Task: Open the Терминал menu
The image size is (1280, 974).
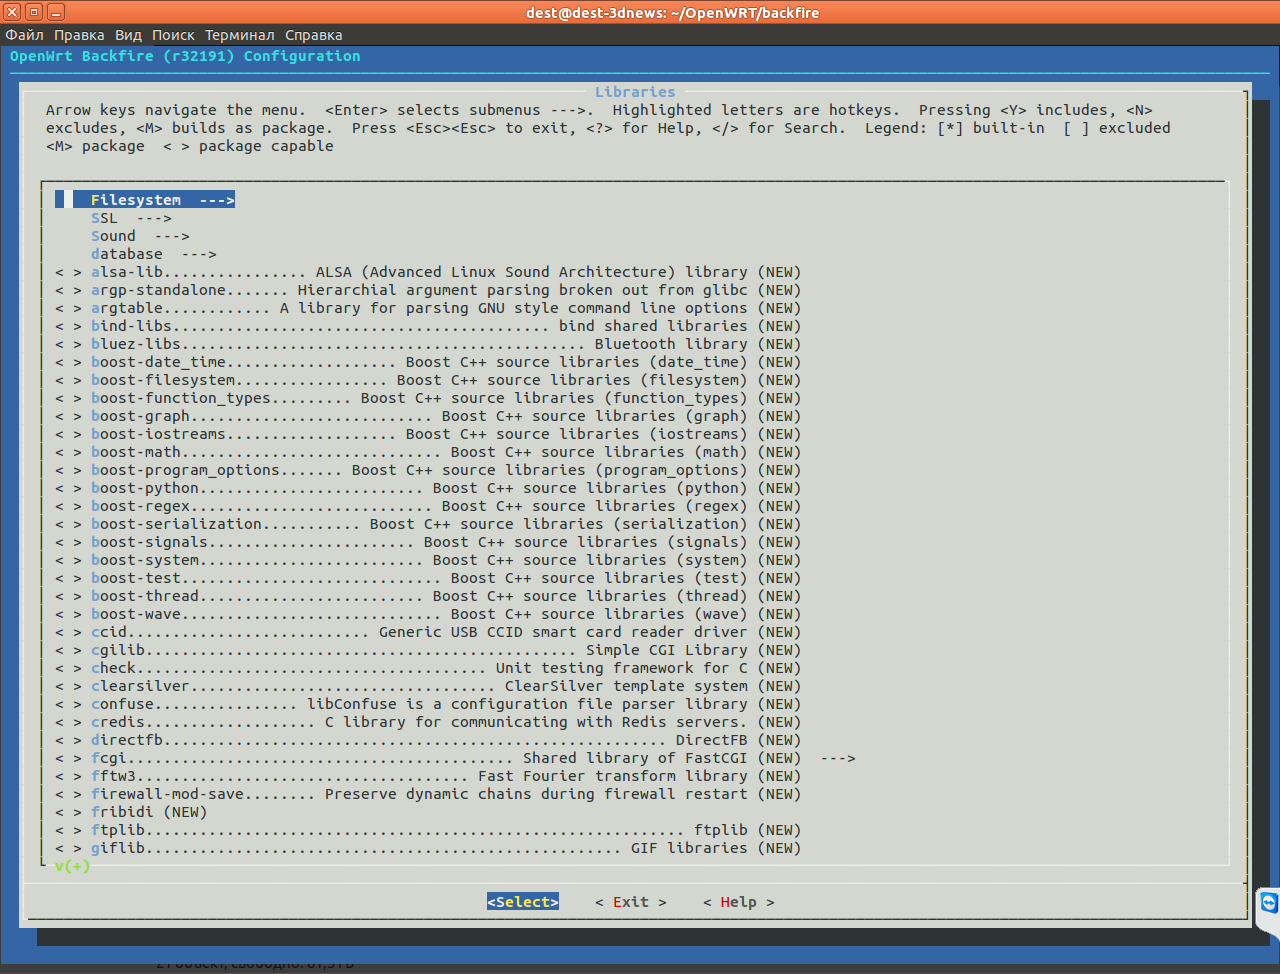Action: click(x=239, y=35)
